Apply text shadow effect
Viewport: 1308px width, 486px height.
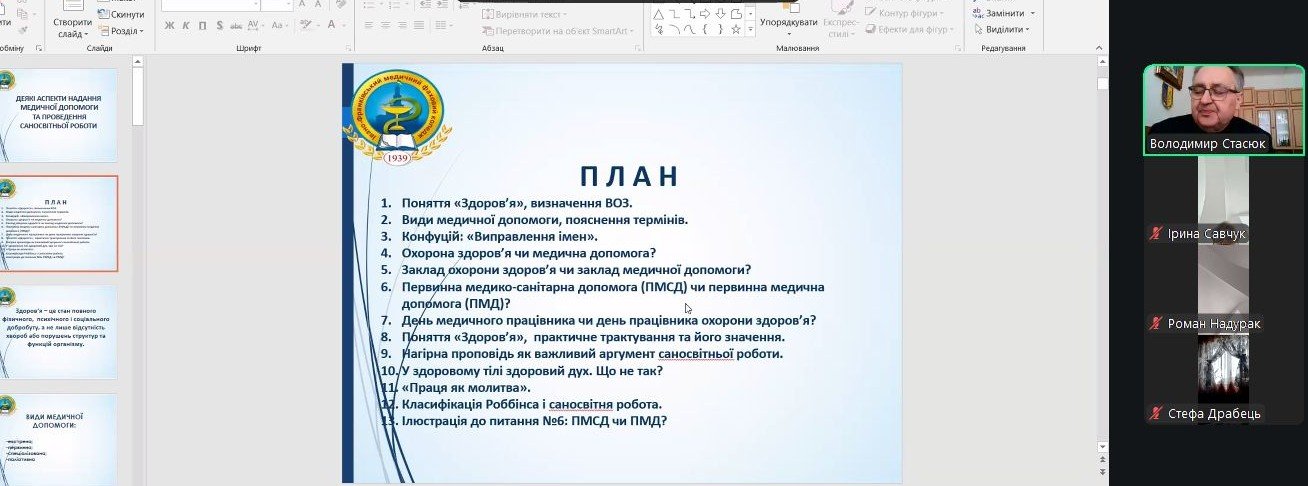click(x=221, y=27)
